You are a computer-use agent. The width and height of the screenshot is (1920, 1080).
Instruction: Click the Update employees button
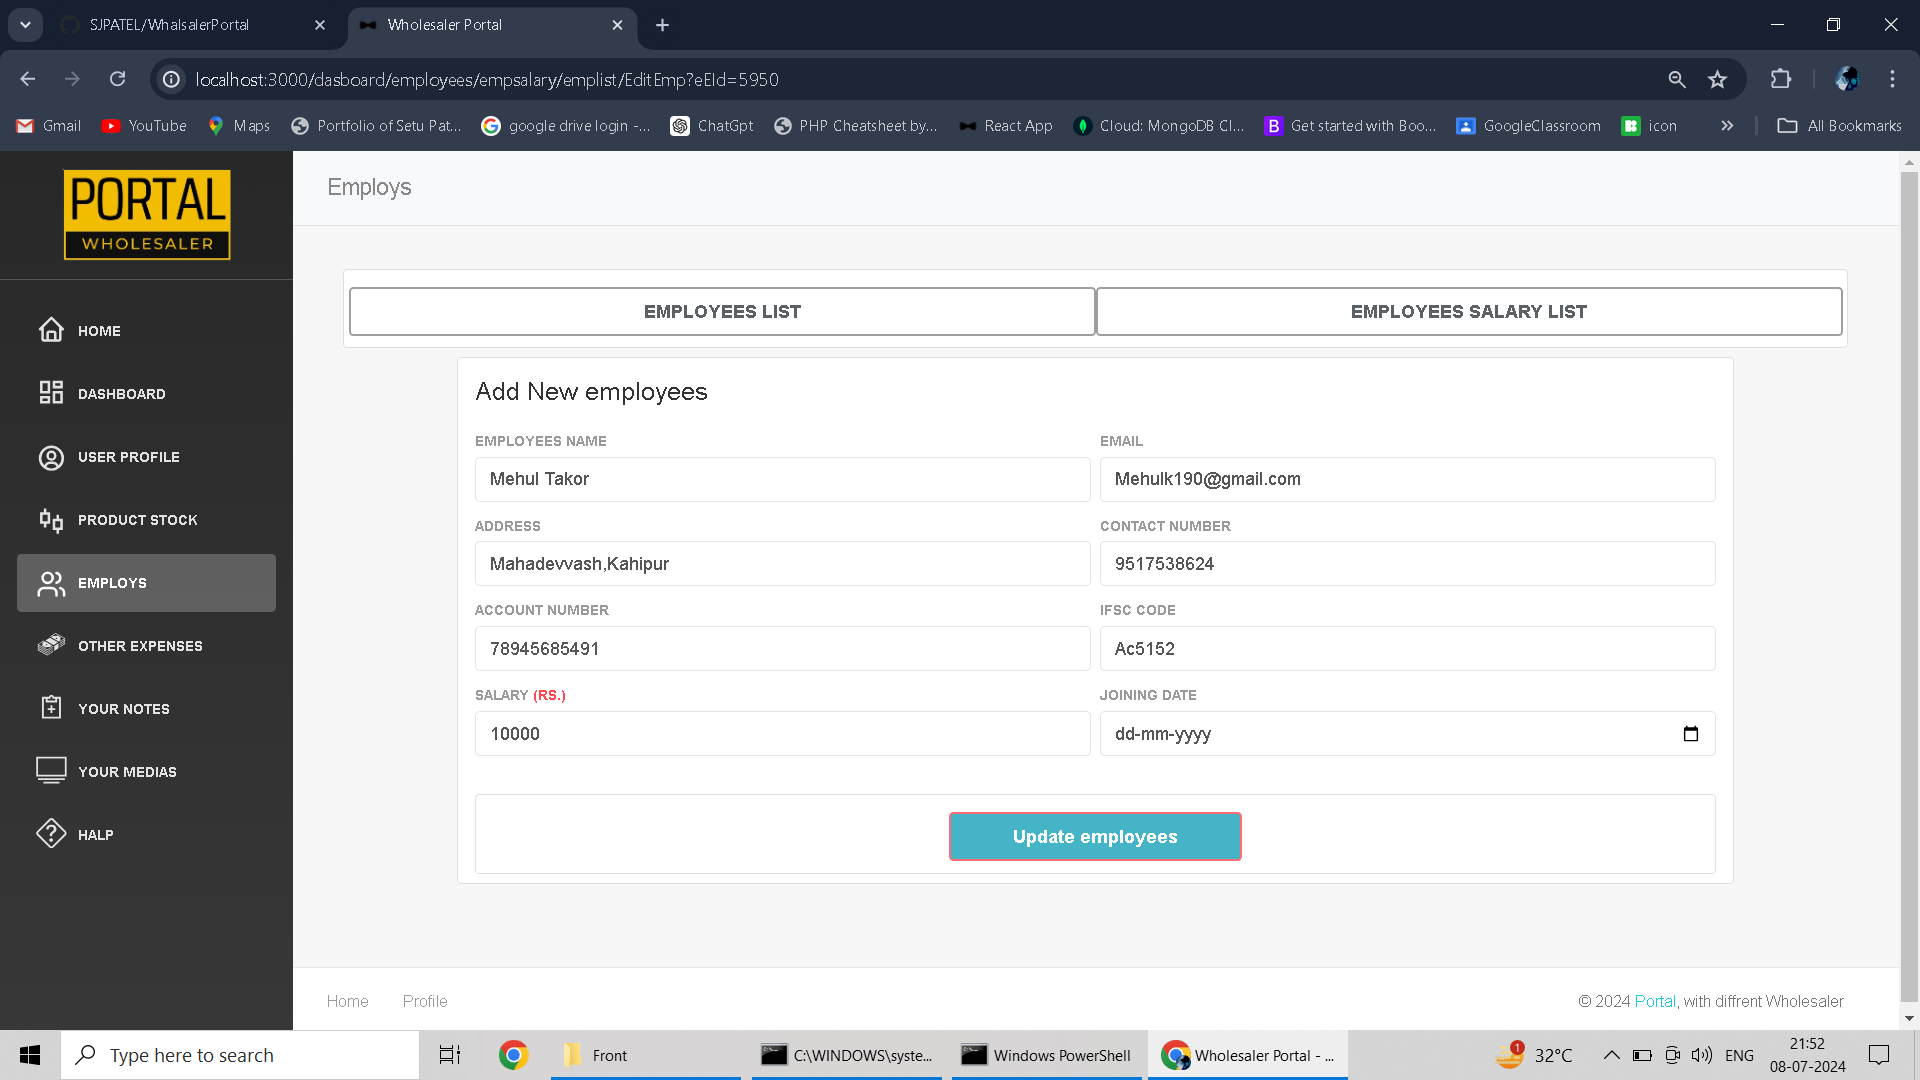(x=1095, y=837)
